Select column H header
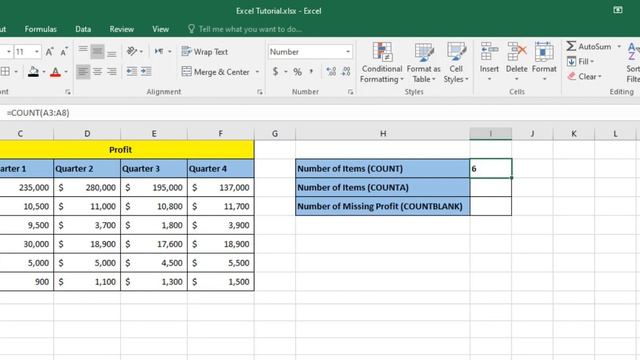This screenshot has width=640, height=360. [382, 133]
